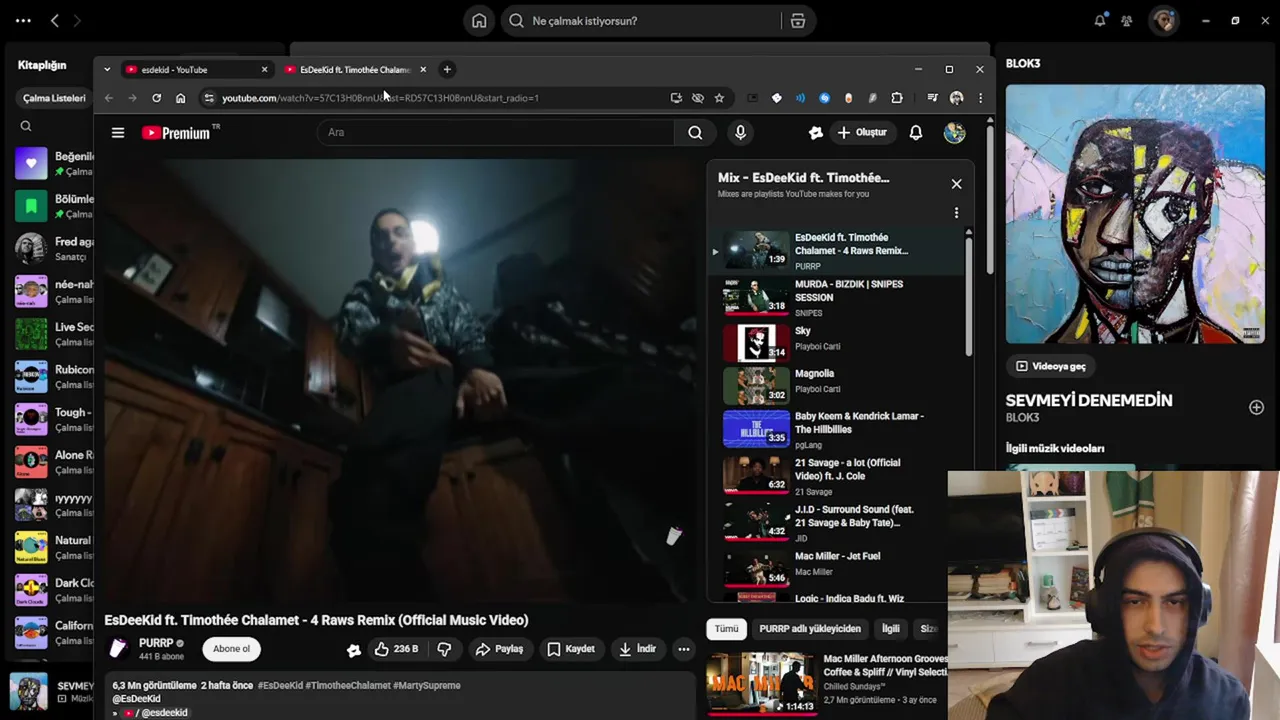
Task: Click Videoya geç button in Spotify
Action: coord(1050,366)
